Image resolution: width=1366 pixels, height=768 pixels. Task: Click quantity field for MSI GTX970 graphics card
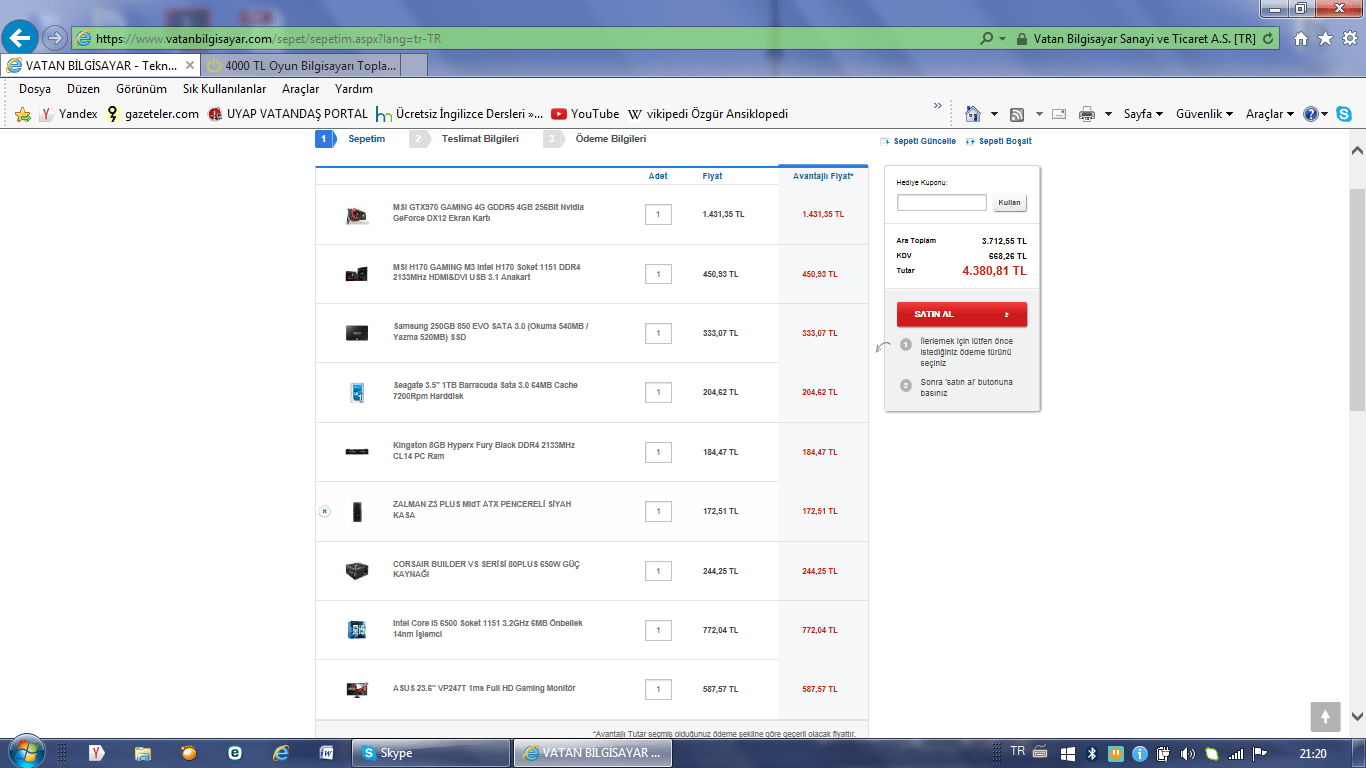658,214
